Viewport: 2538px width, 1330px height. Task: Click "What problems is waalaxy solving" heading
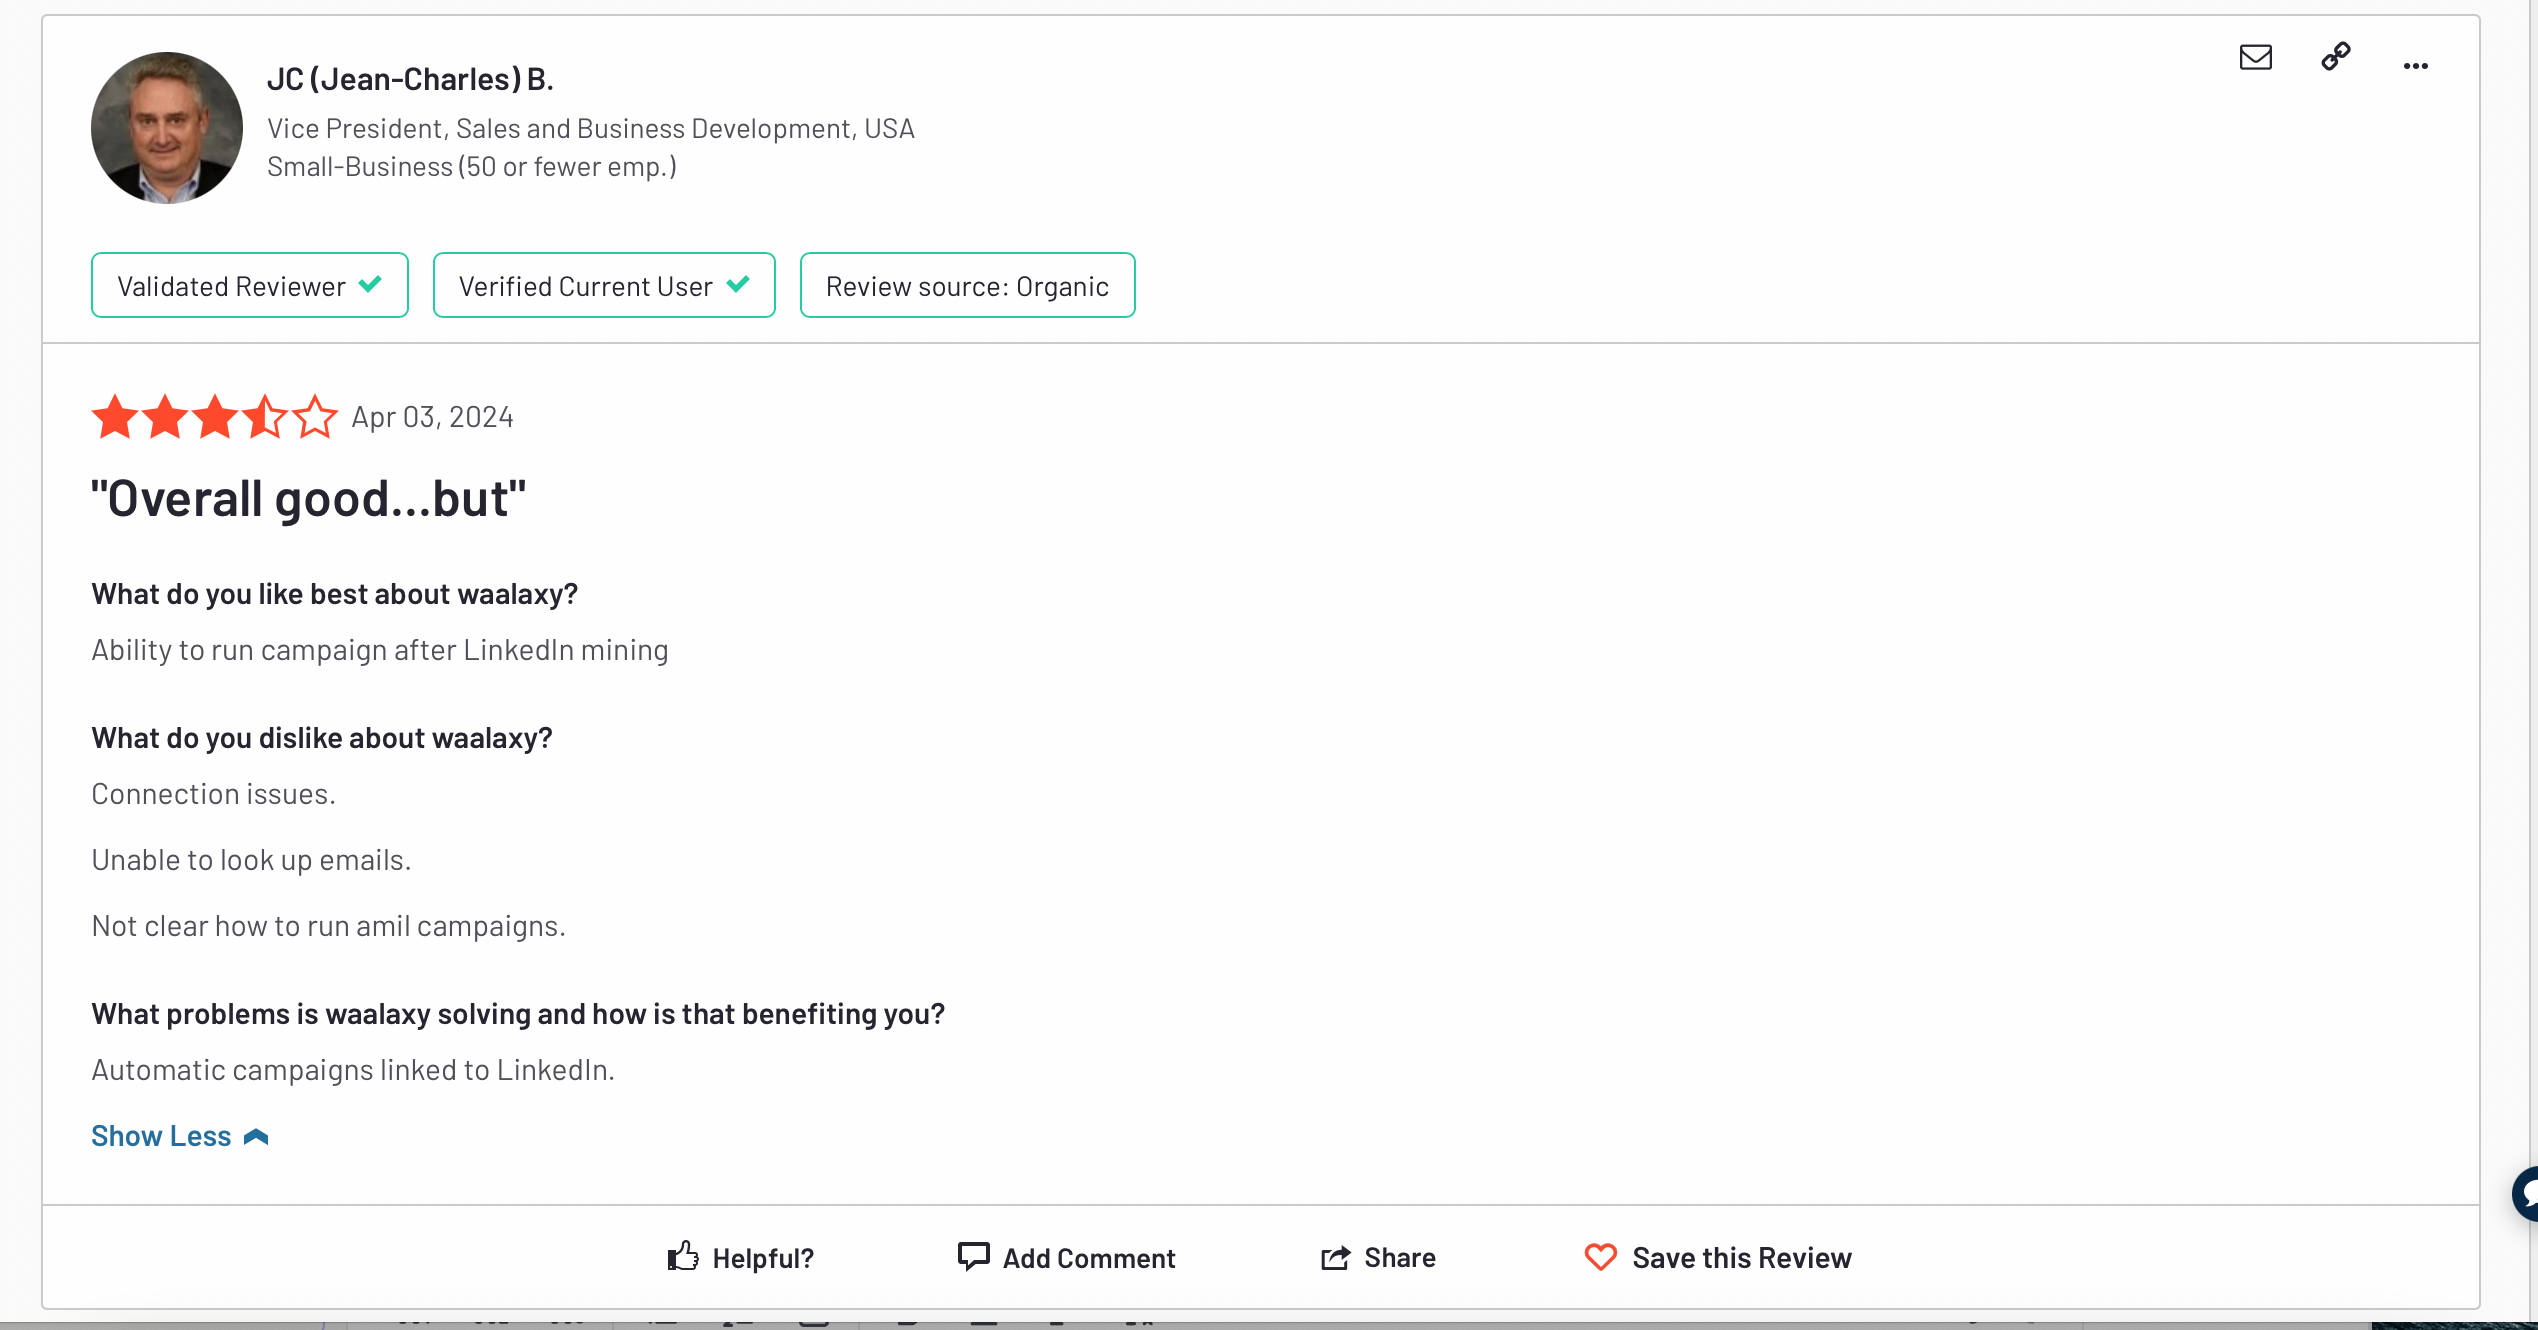click(518, 1014)
